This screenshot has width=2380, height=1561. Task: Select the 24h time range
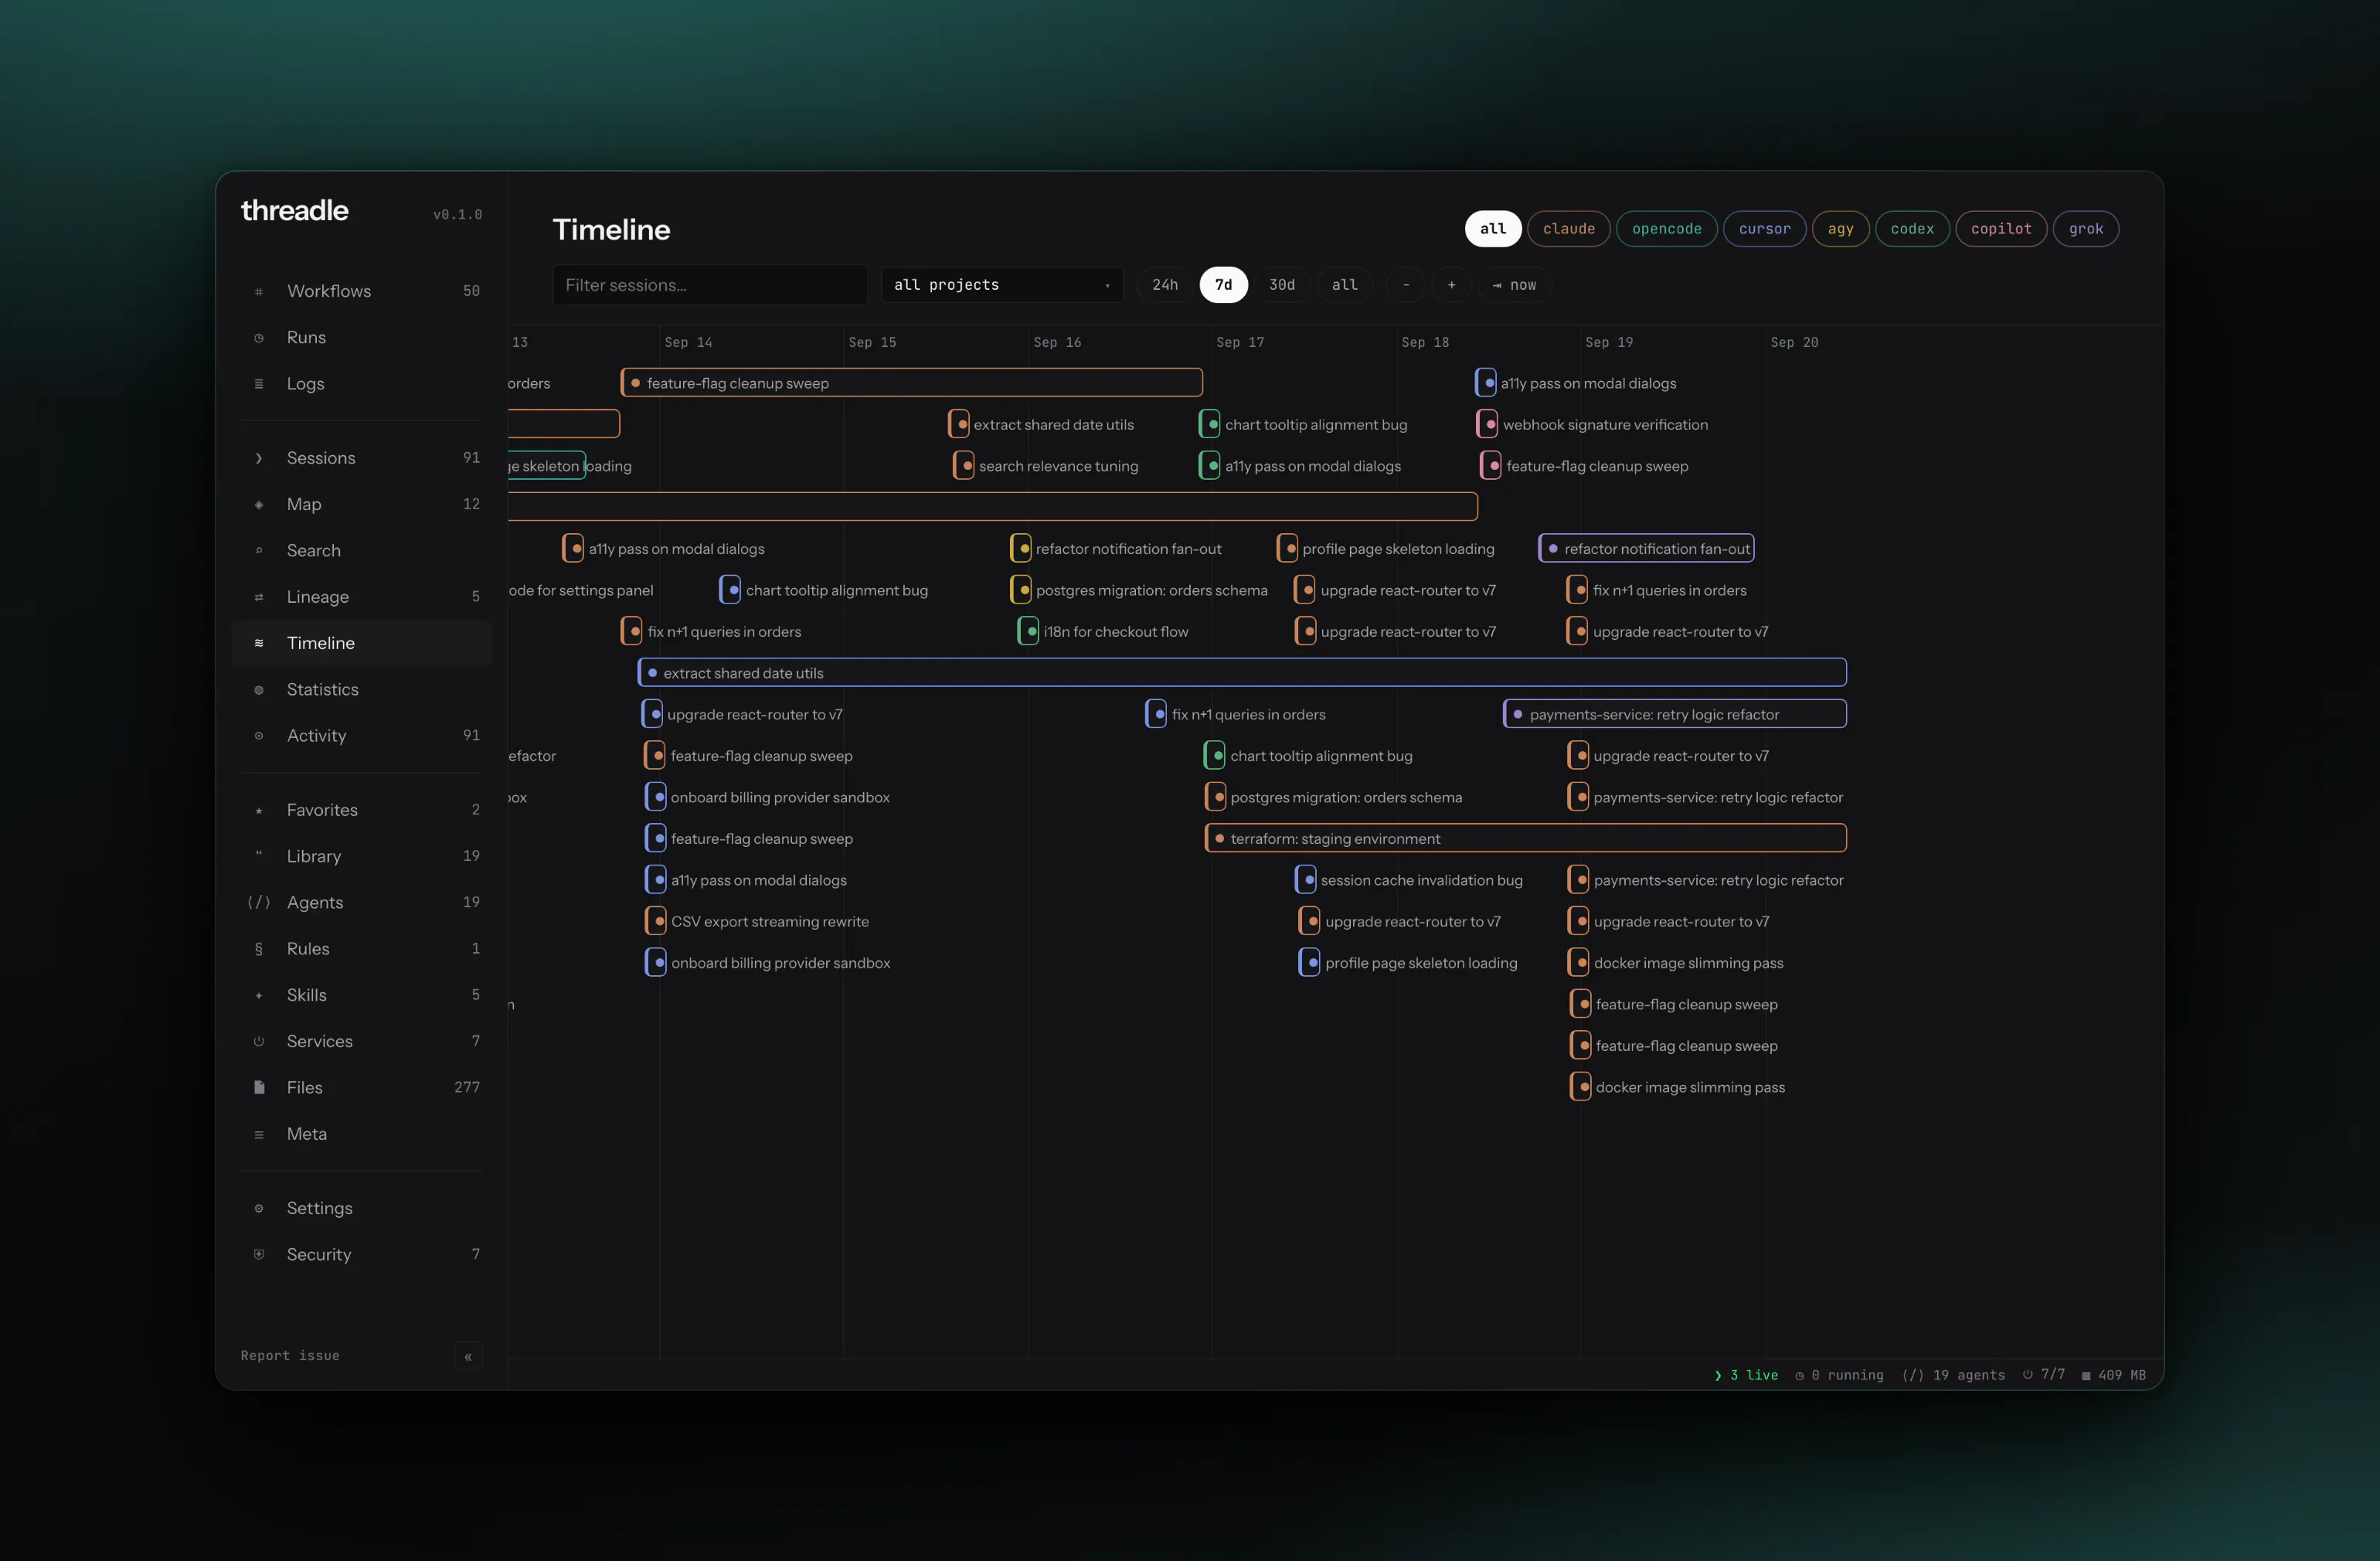[1165, 285]
